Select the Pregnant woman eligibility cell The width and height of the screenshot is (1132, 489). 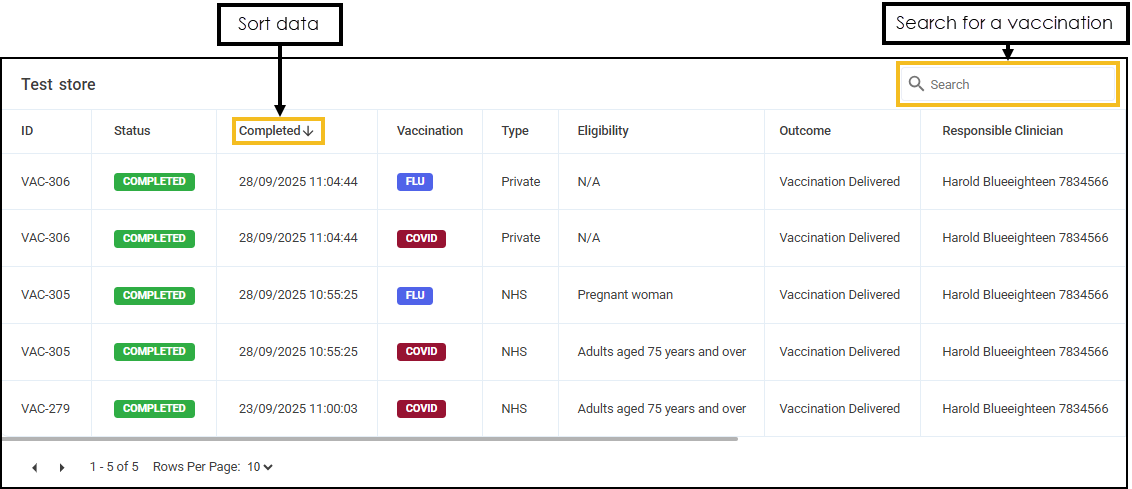(x=625, y=295)
